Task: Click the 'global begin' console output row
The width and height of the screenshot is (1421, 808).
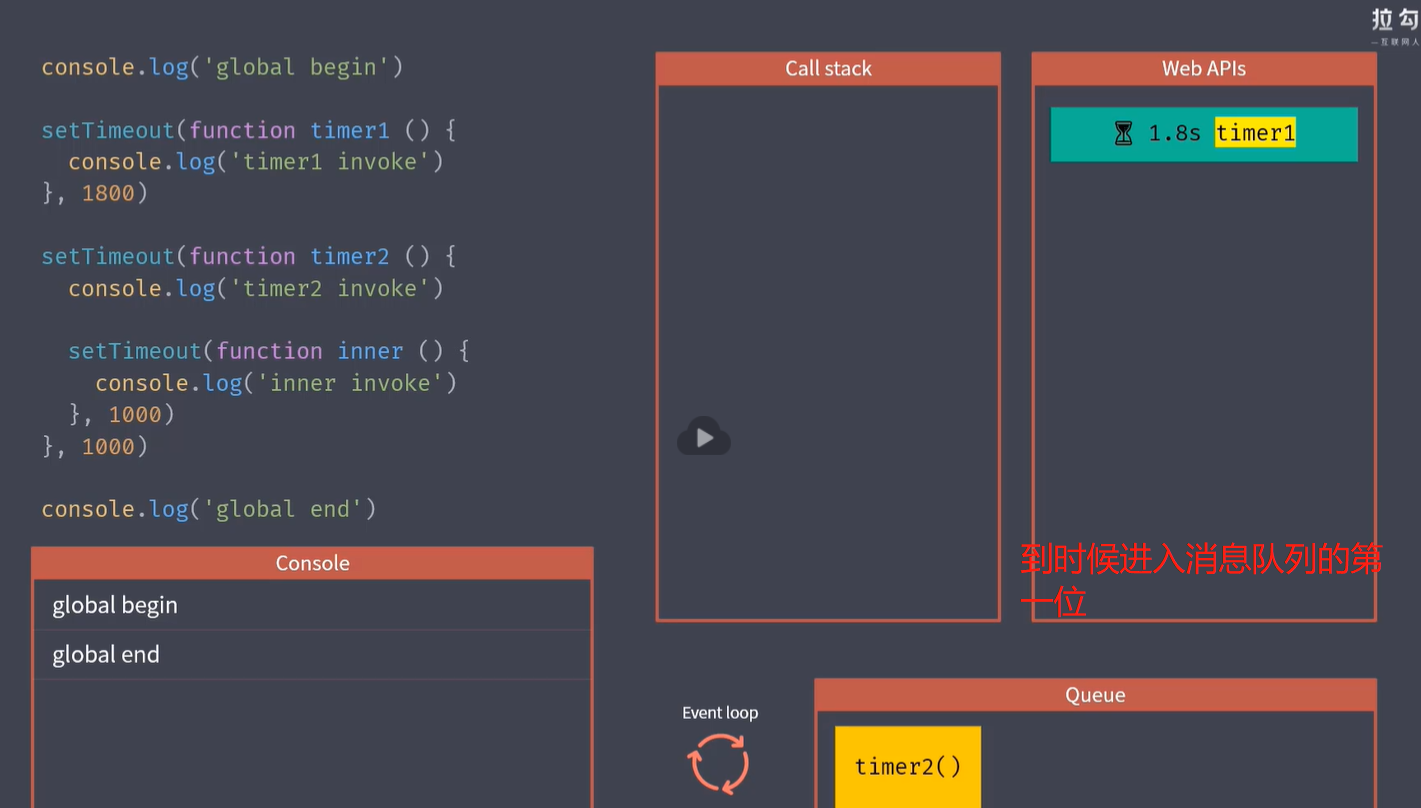Action: [x=312, y=605]
